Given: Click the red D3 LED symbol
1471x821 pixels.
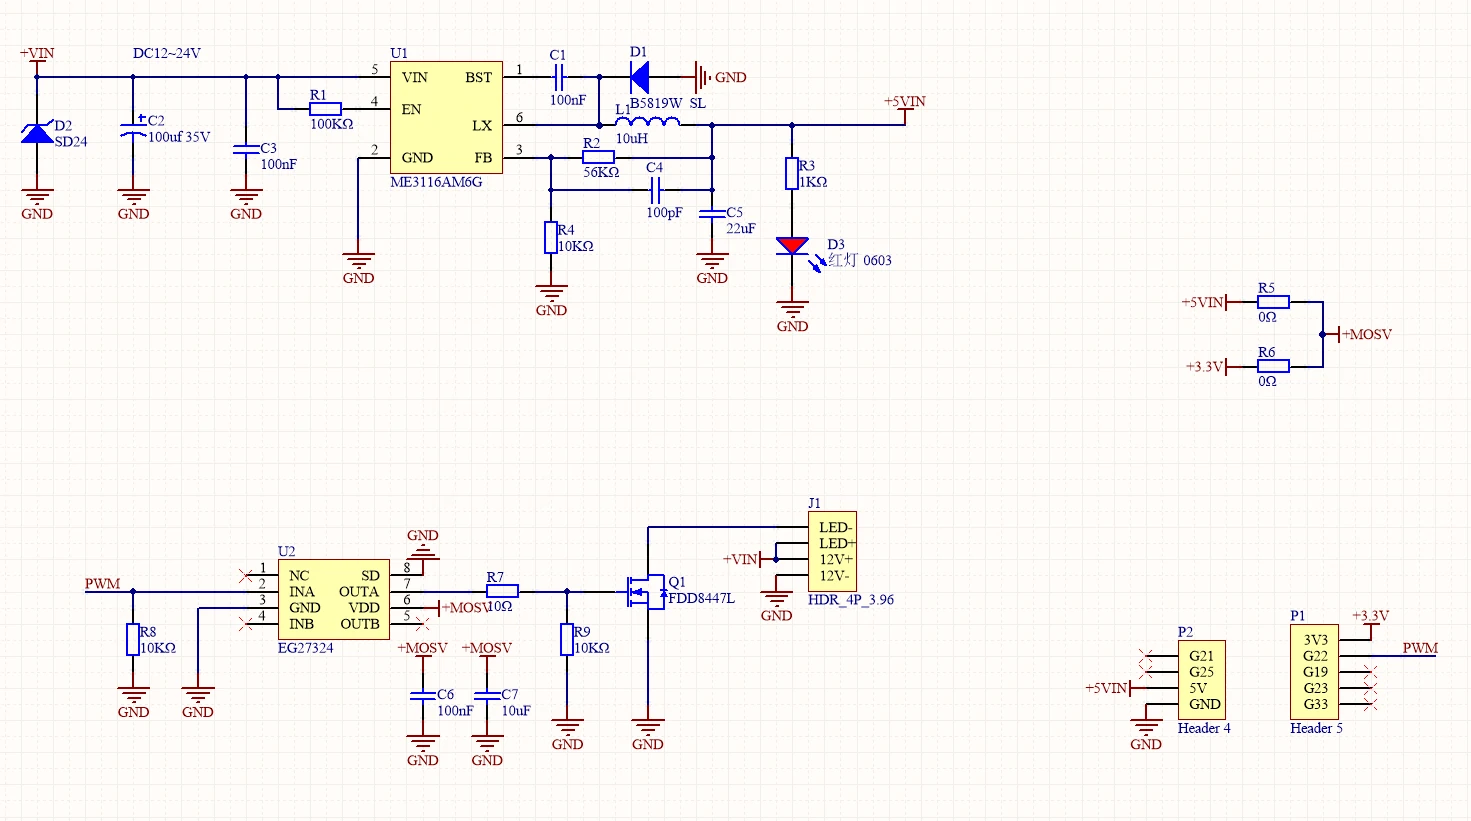Looking at the screenshot, I should 792,246.
